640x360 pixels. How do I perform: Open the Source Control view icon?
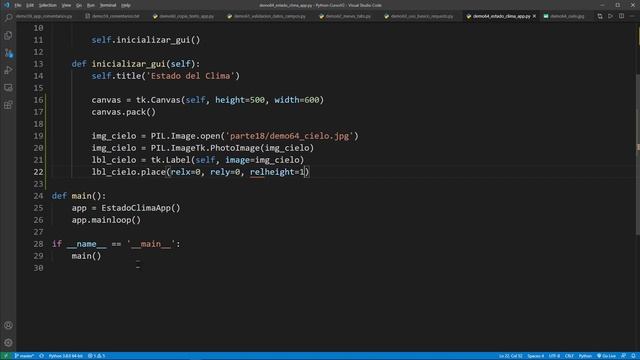pos(8,53)
